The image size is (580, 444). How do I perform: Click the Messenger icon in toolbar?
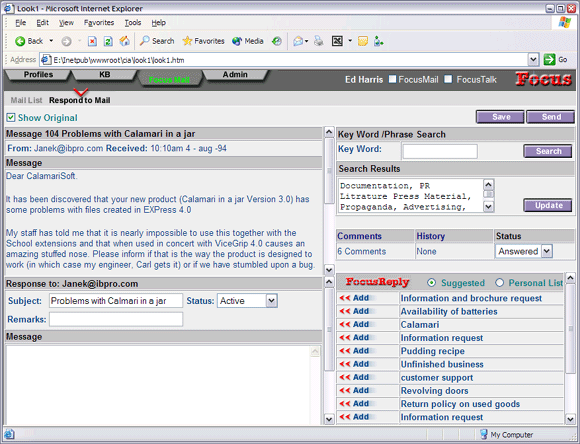coord(378,41)
